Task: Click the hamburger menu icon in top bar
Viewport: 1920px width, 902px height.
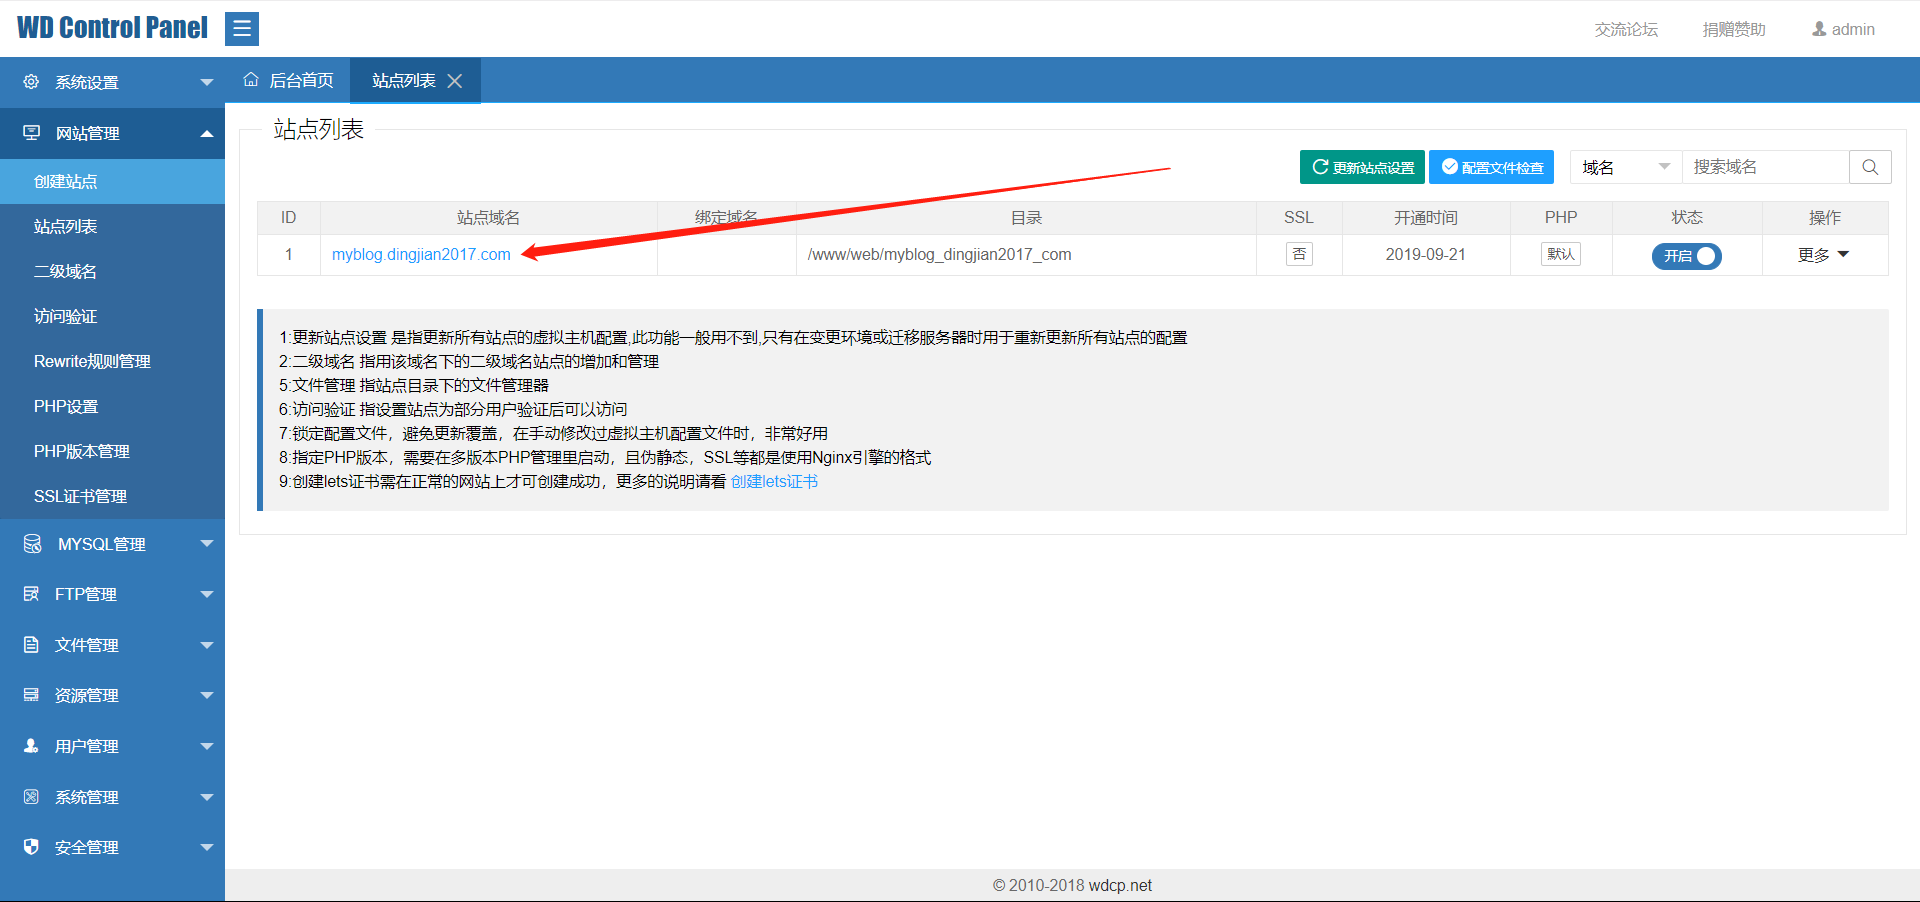Action: pyautogui.click(x=242, y=28)
